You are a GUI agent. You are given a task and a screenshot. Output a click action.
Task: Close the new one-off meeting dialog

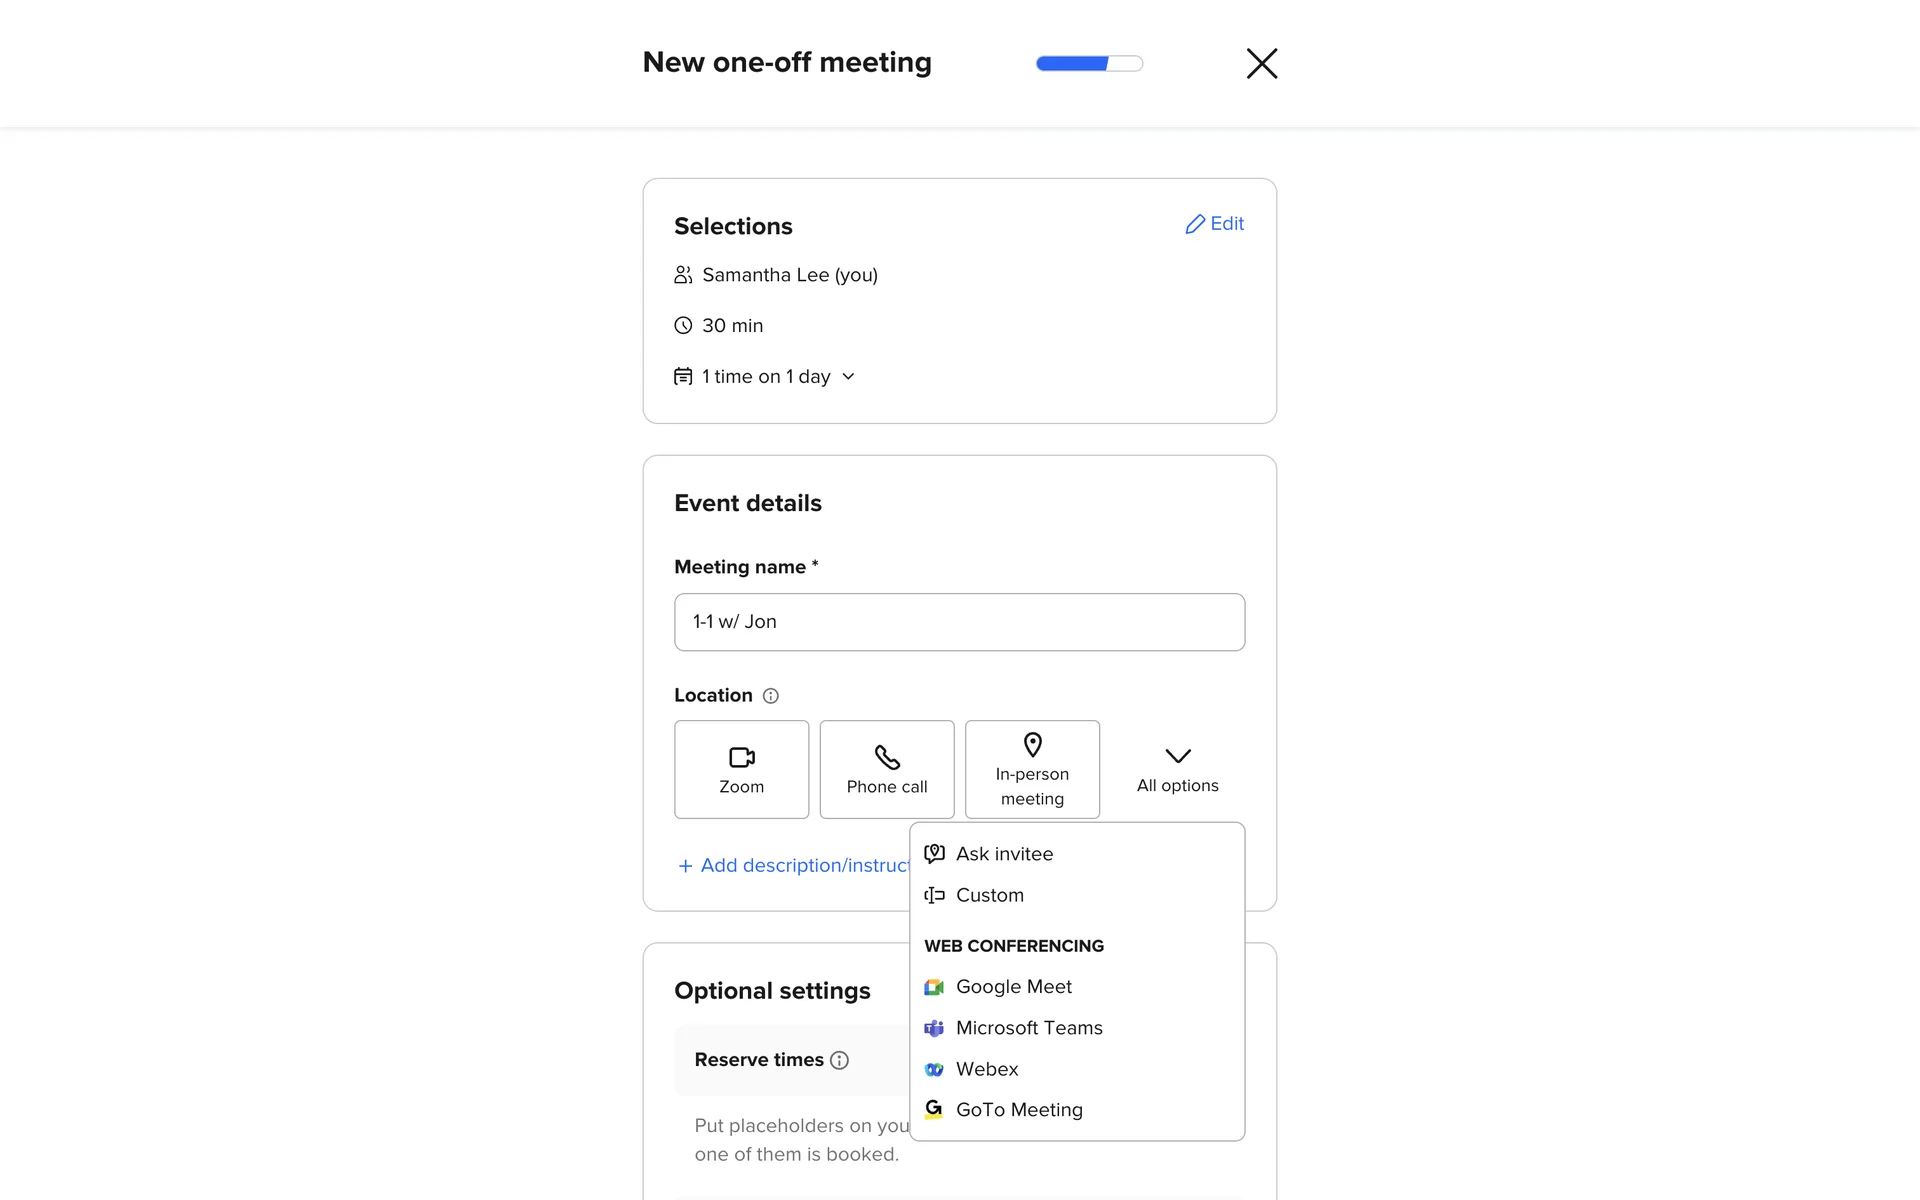(1261, 63)
